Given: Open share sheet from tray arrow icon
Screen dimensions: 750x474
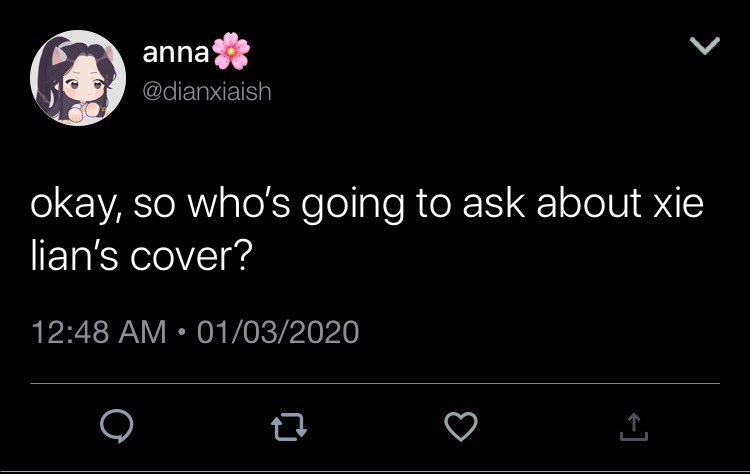Looking at the screenshot, I should click(634, 427).
